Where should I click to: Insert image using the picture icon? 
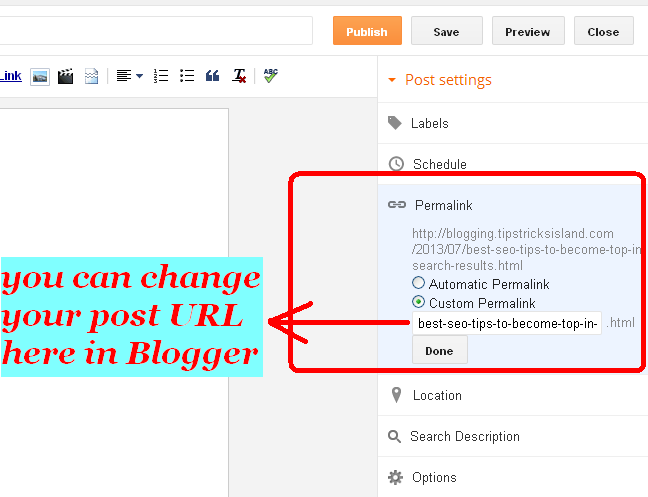click(40, 77)
